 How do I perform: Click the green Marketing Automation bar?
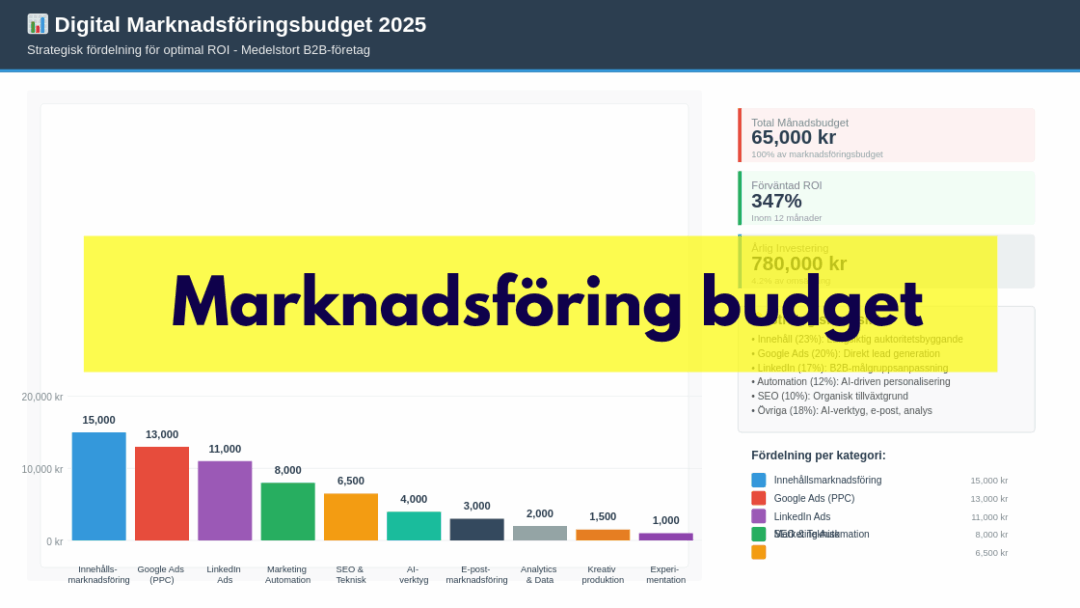point(288,512)
